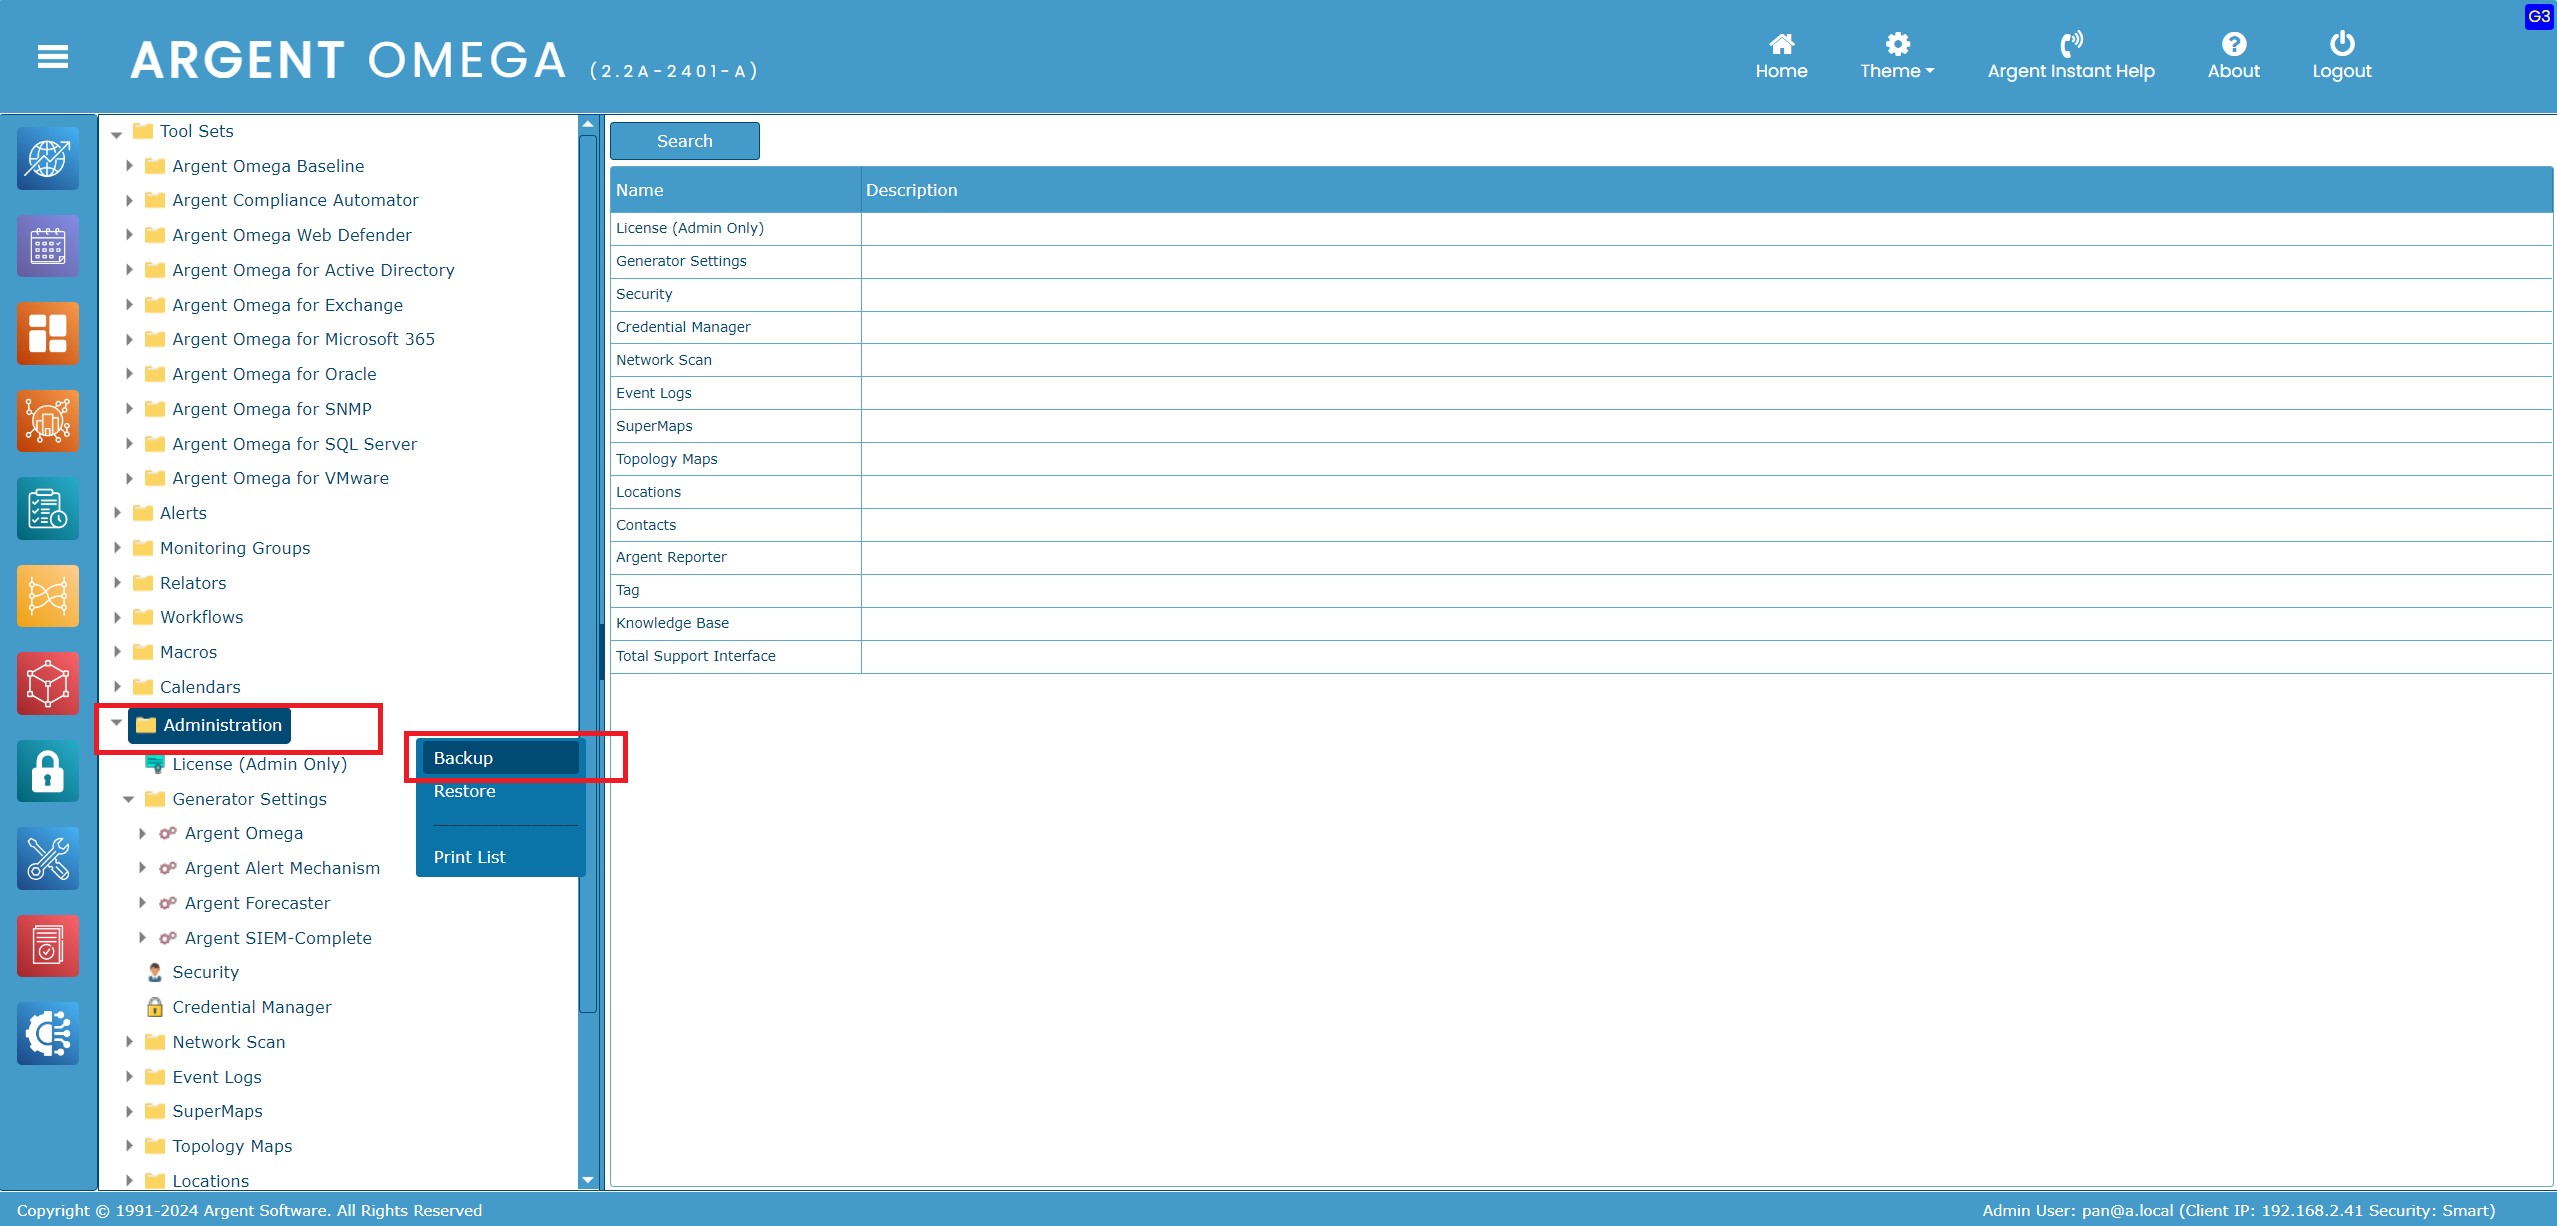The width and height of the screenshot is (2557, 1226).
Task: Click the Home icon in header
Action: tap(1781, 44)
